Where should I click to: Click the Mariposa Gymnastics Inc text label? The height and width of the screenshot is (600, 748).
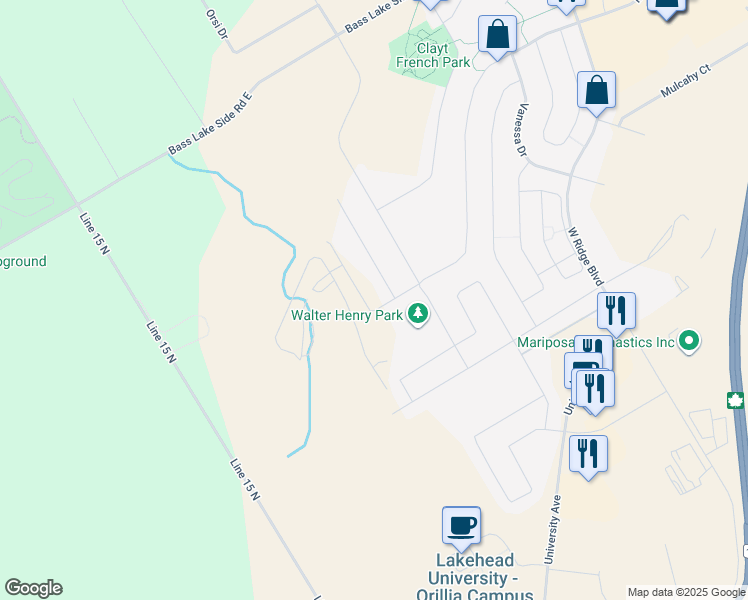(x=596, y=342)
